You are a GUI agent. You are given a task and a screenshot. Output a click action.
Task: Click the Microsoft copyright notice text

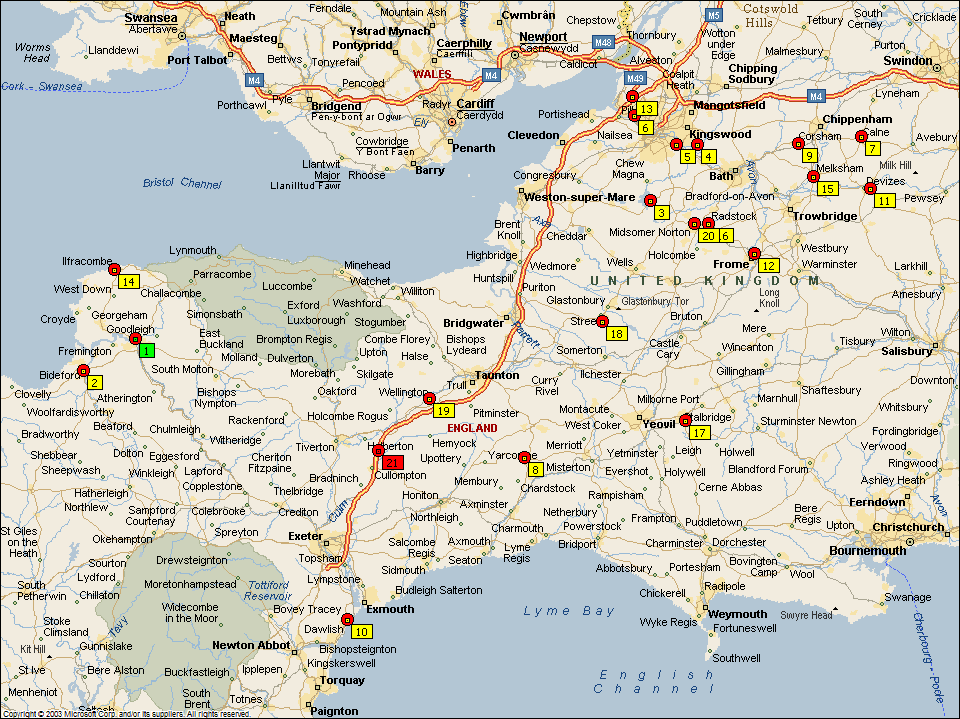click(x=128, y=714)
